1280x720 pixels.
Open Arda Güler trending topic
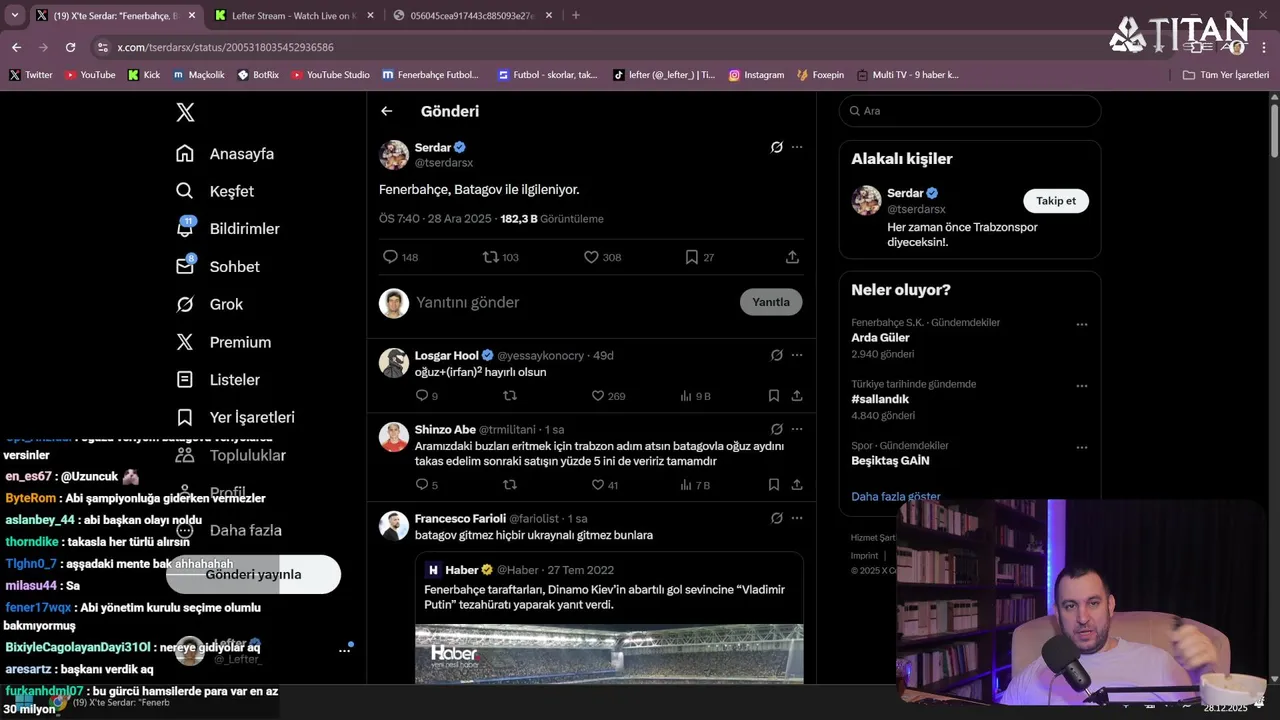pos(880,338)
